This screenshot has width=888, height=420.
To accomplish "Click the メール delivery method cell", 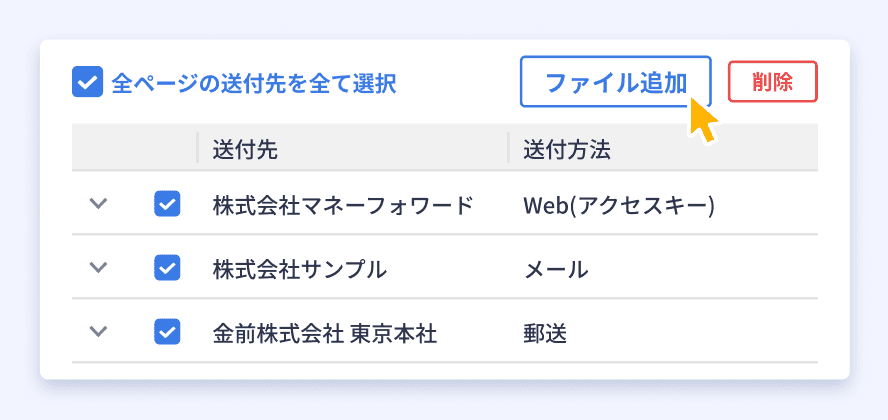I will [x=556, y=269].
